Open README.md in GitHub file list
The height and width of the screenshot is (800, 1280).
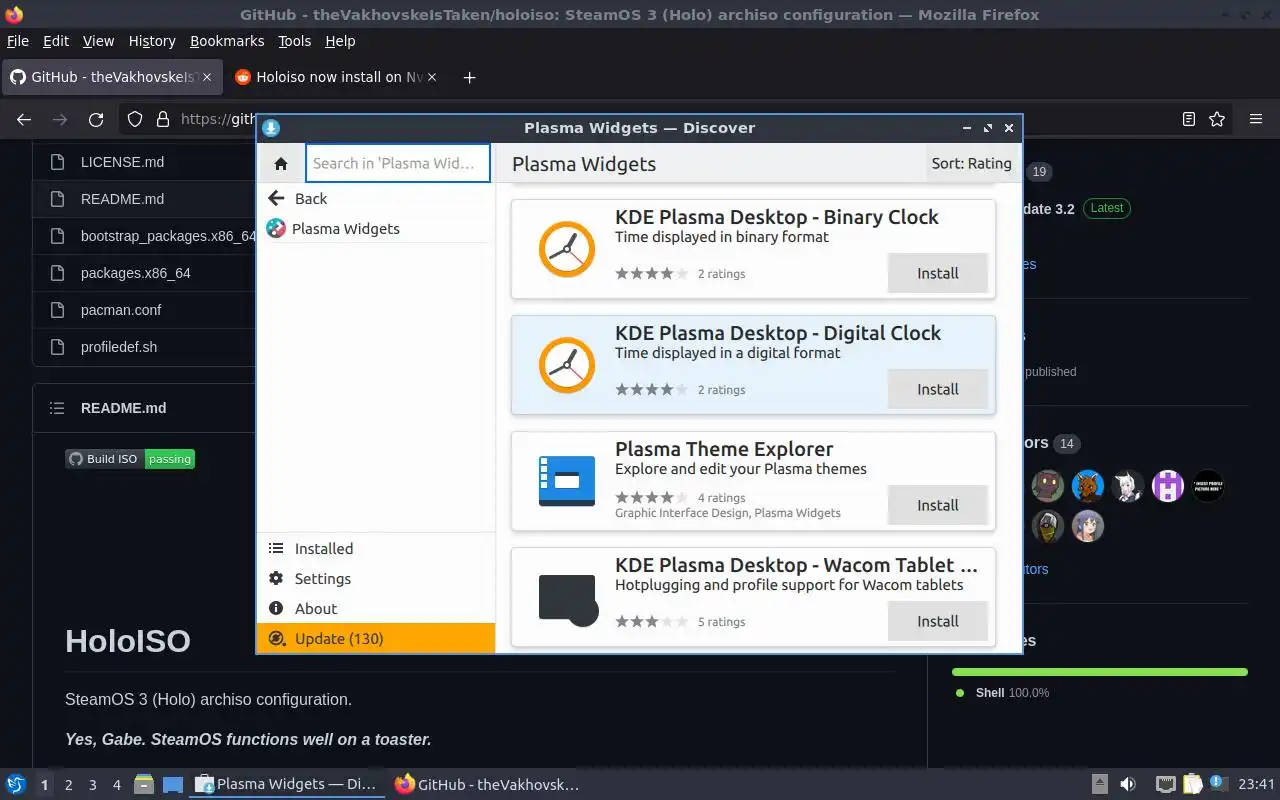[122, 199]
